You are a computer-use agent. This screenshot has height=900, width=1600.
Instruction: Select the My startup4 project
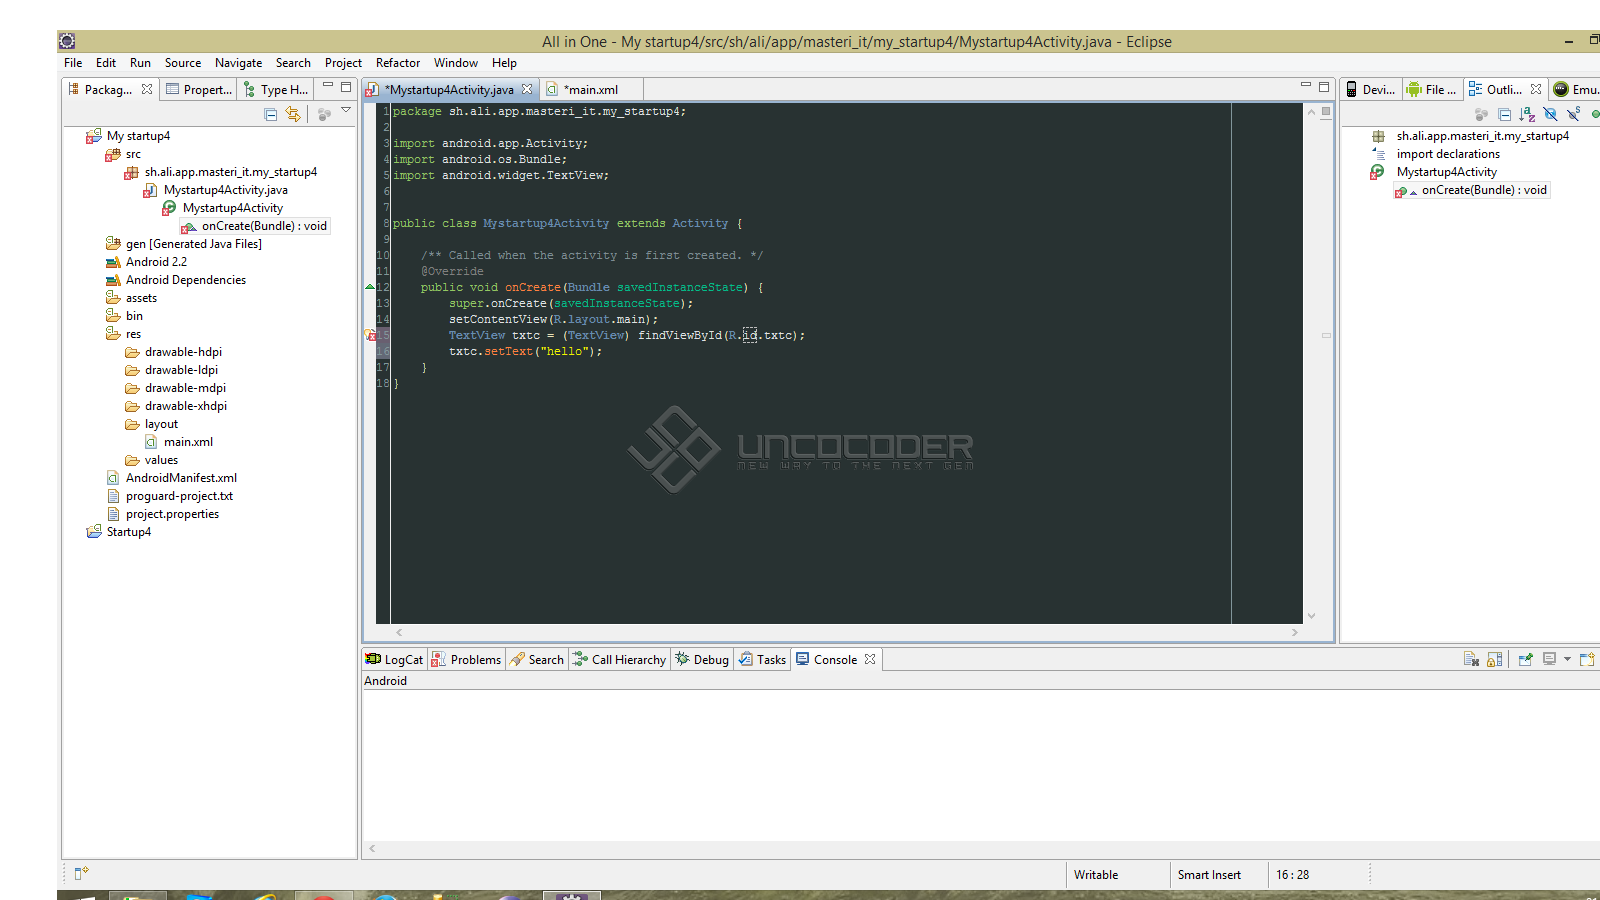coord(138,136)
